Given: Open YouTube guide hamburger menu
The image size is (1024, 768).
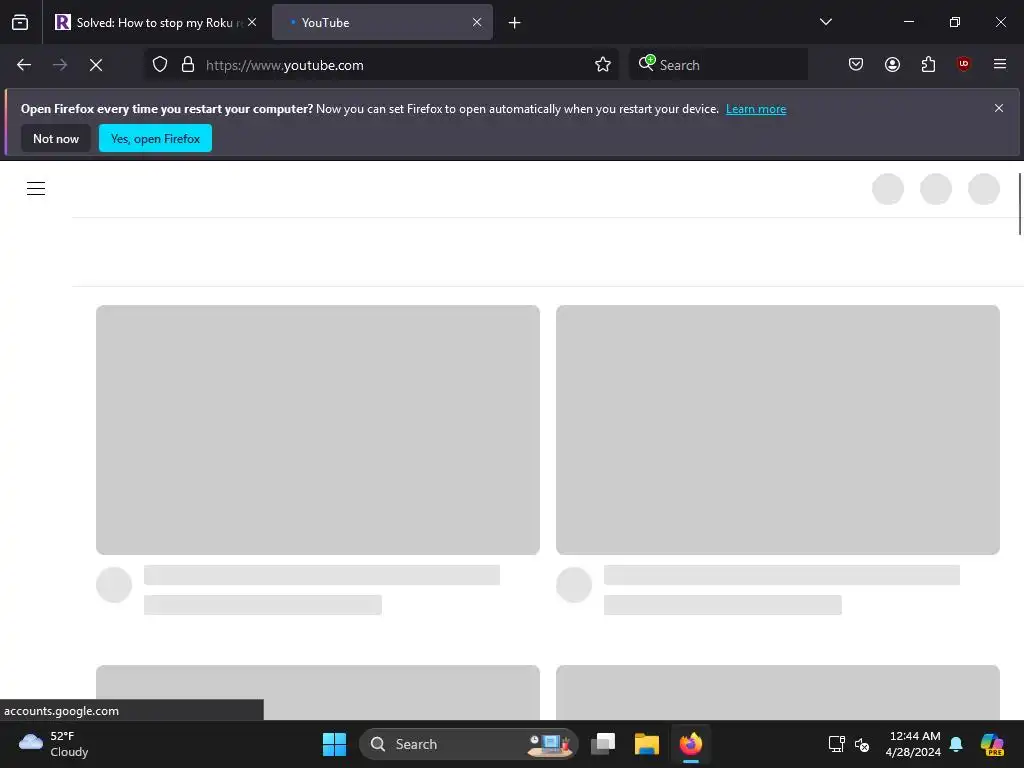Looking at the screenshot, I should tap(36, 189).
